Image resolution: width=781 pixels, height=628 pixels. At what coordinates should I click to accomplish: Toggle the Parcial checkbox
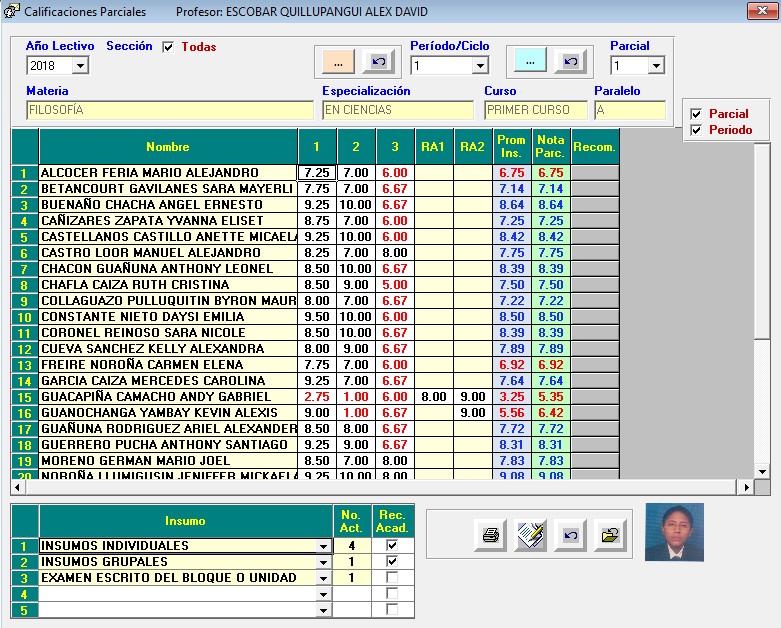(x=696, y=114)
